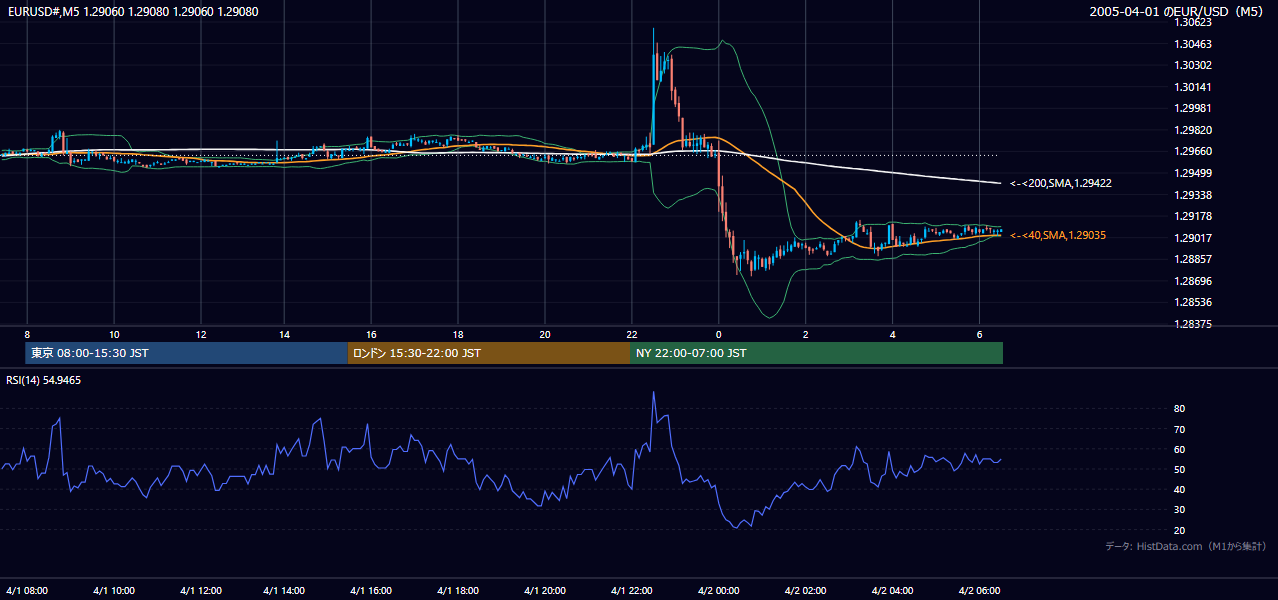Click price axis value 1.30302

pyautogui.click(x=1194, y=65)
